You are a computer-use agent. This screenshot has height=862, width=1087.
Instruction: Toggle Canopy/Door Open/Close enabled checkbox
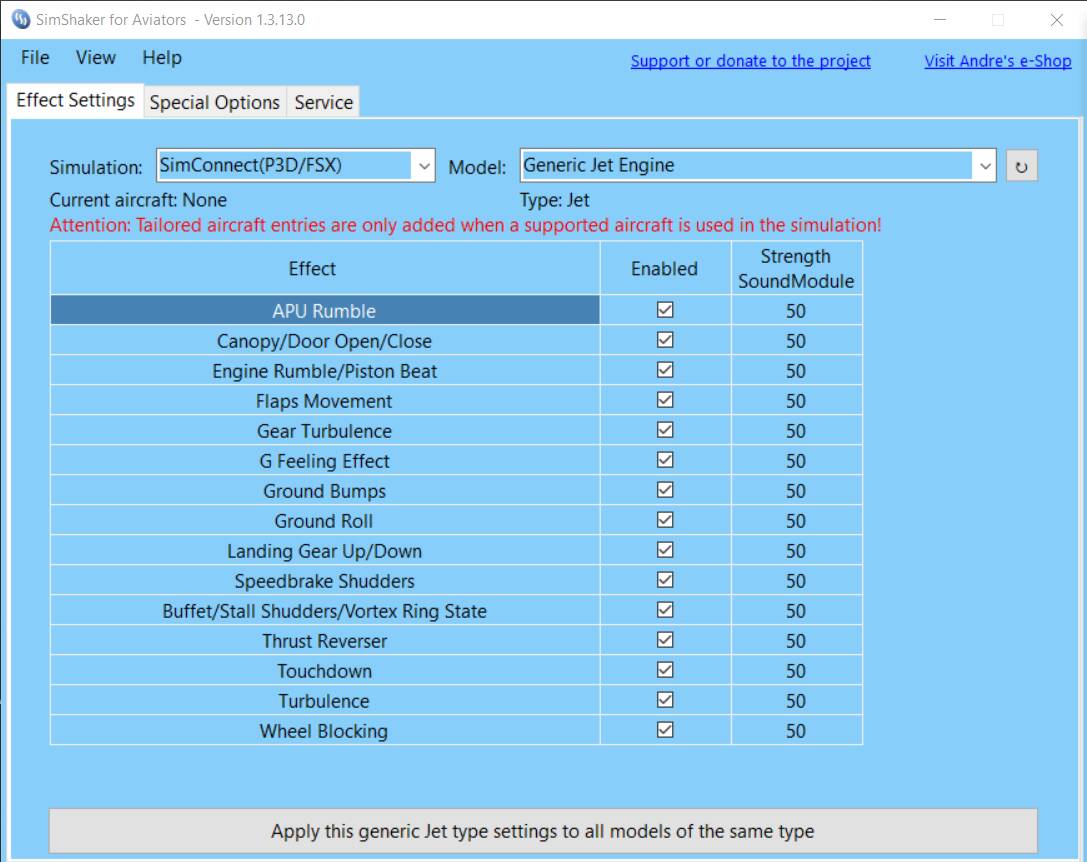click(665, 340)
